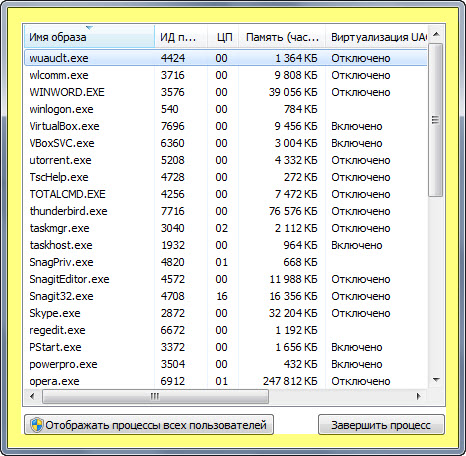Click CPU value 02 for taskmgr.exe
Viewport: 466px width, 456px height.
click(222, 228)
